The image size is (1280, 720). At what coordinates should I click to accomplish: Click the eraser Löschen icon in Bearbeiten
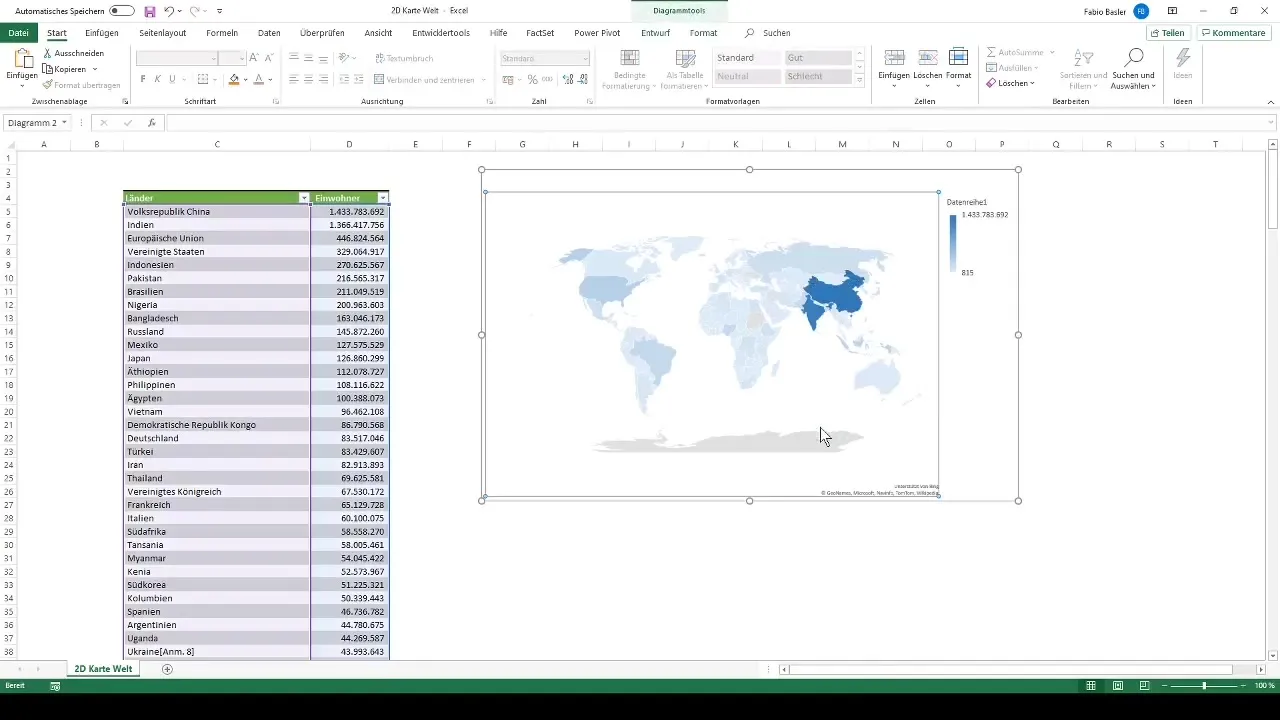pyautogui.click(x=991, y=83)
